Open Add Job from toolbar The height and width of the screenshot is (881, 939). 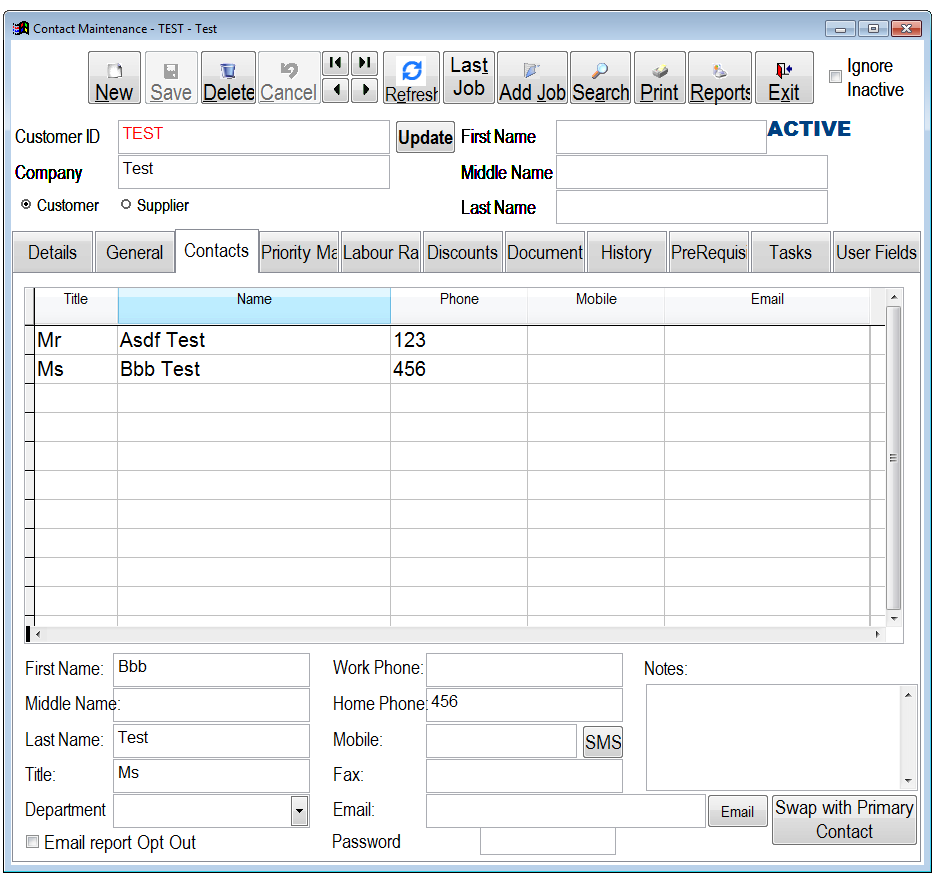532,78
